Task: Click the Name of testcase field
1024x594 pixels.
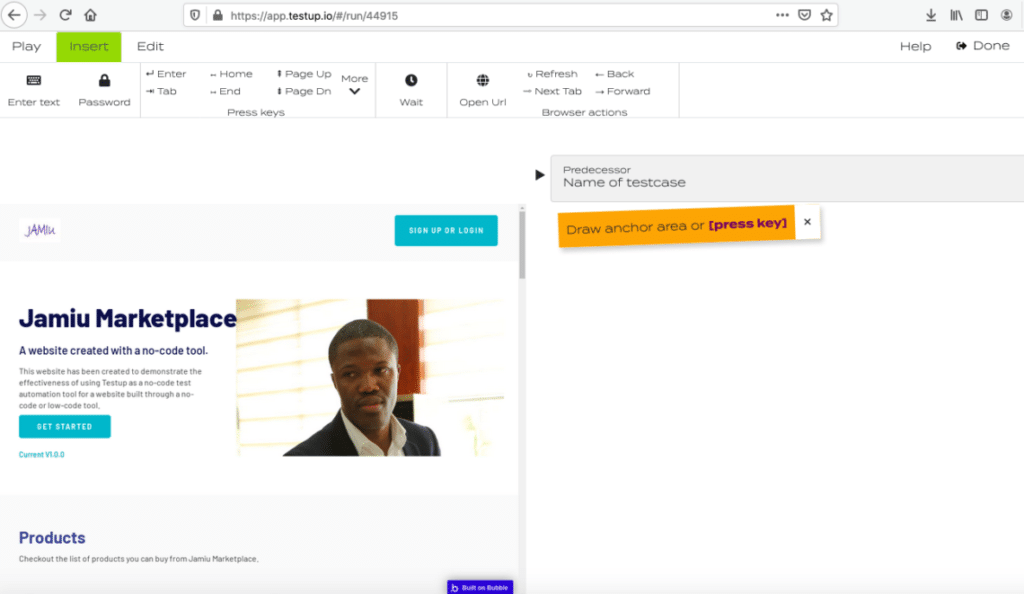Action: (787, 178)
